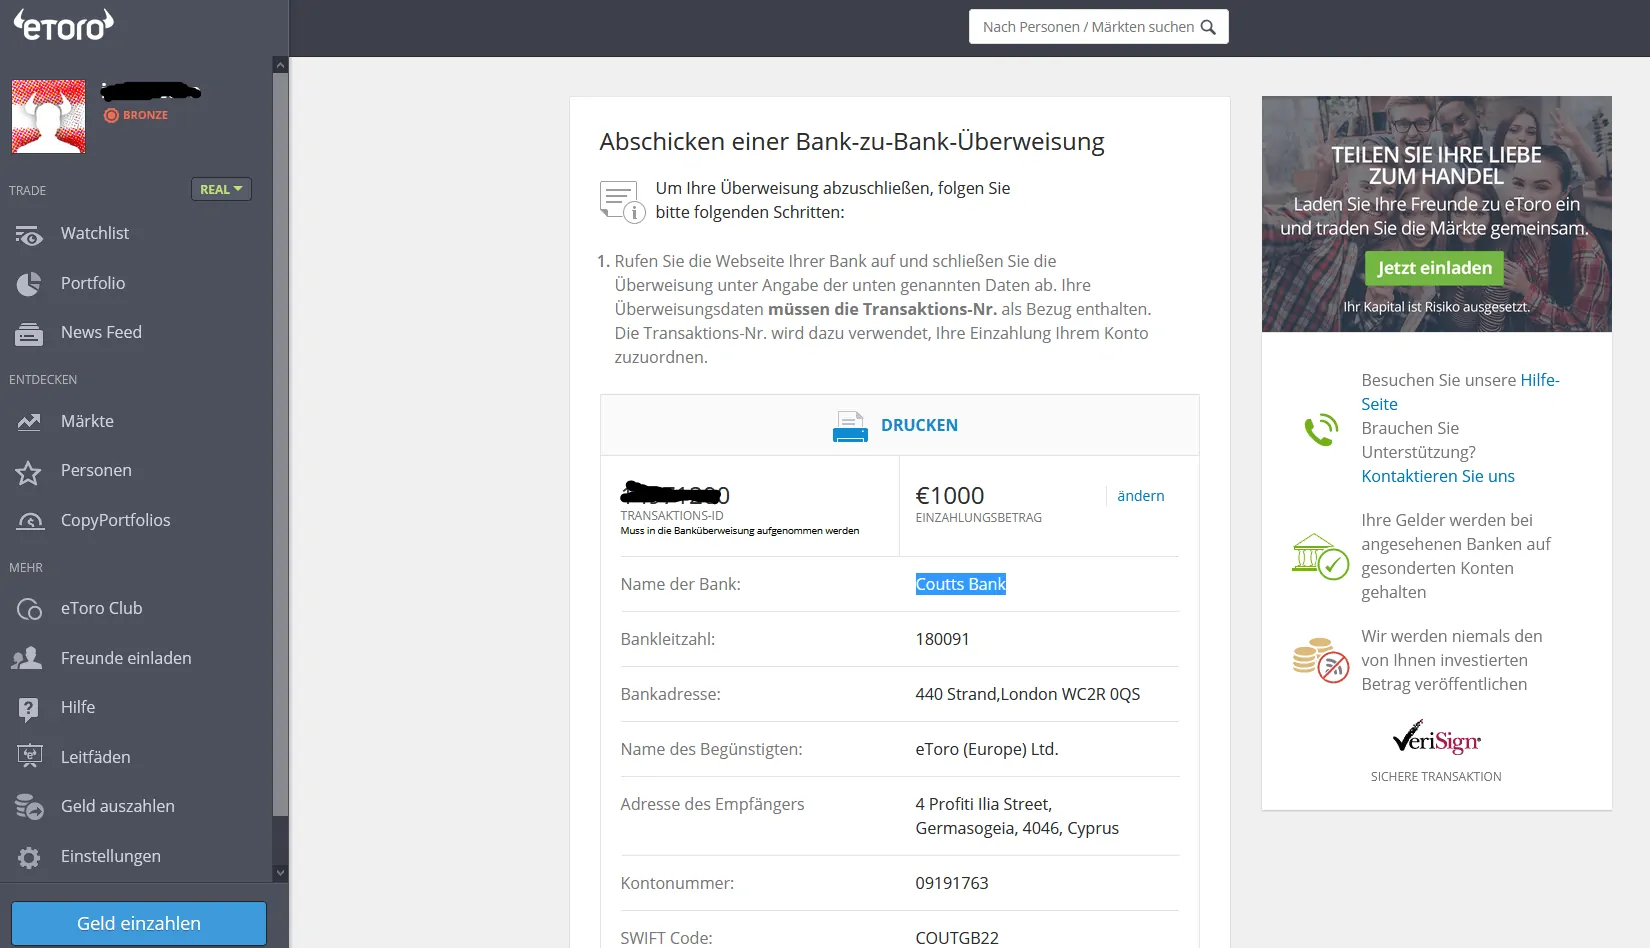1650x948 pixels.
Task: Click the invite friends promo banner image
Action: 1436,214
